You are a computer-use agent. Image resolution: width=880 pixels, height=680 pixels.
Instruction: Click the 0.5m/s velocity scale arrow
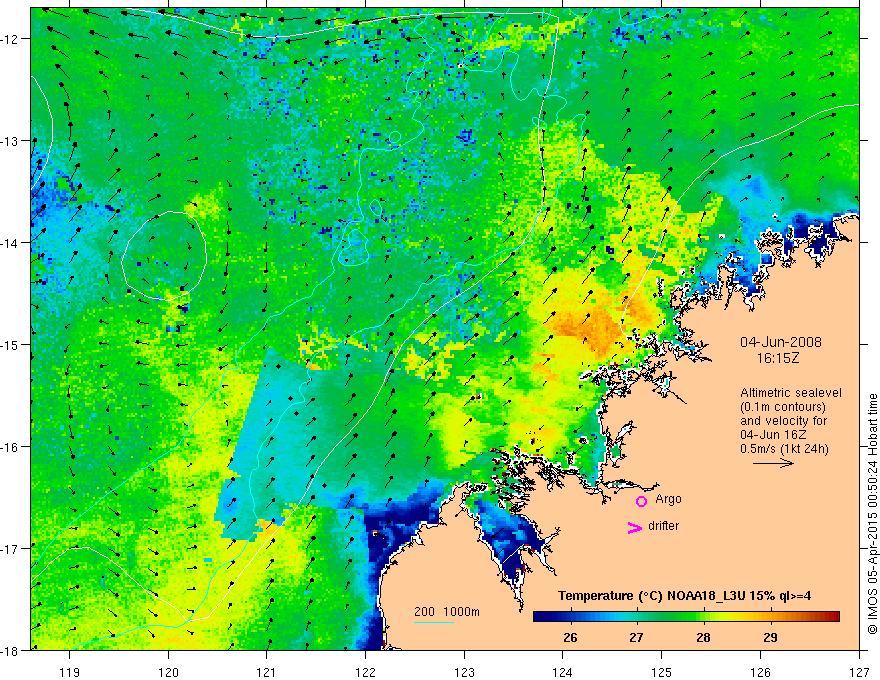773,463
